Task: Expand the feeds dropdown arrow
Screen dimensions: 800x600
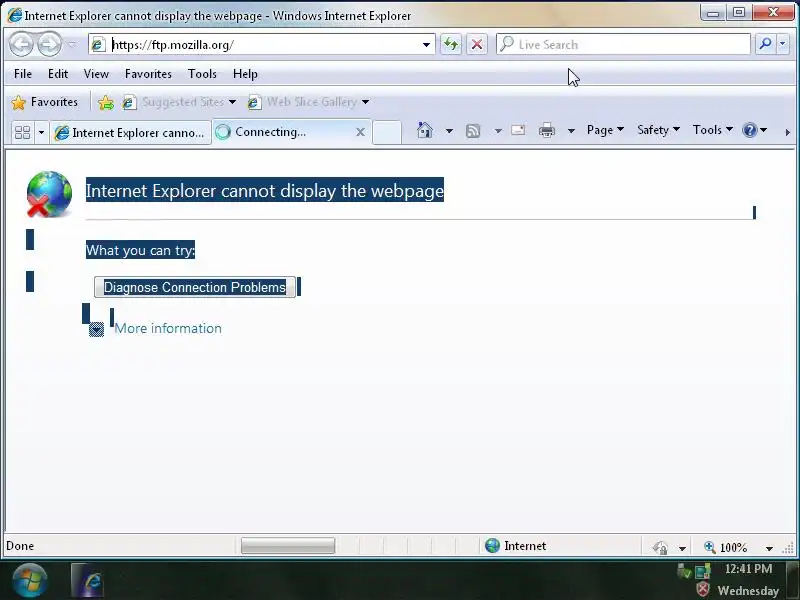Action: coord(498,131)
